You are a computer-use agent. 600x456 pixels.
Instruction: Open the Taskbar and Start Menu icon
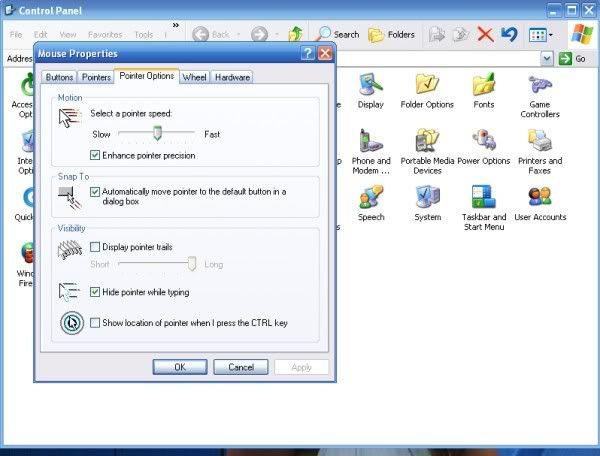pos(484,208)
